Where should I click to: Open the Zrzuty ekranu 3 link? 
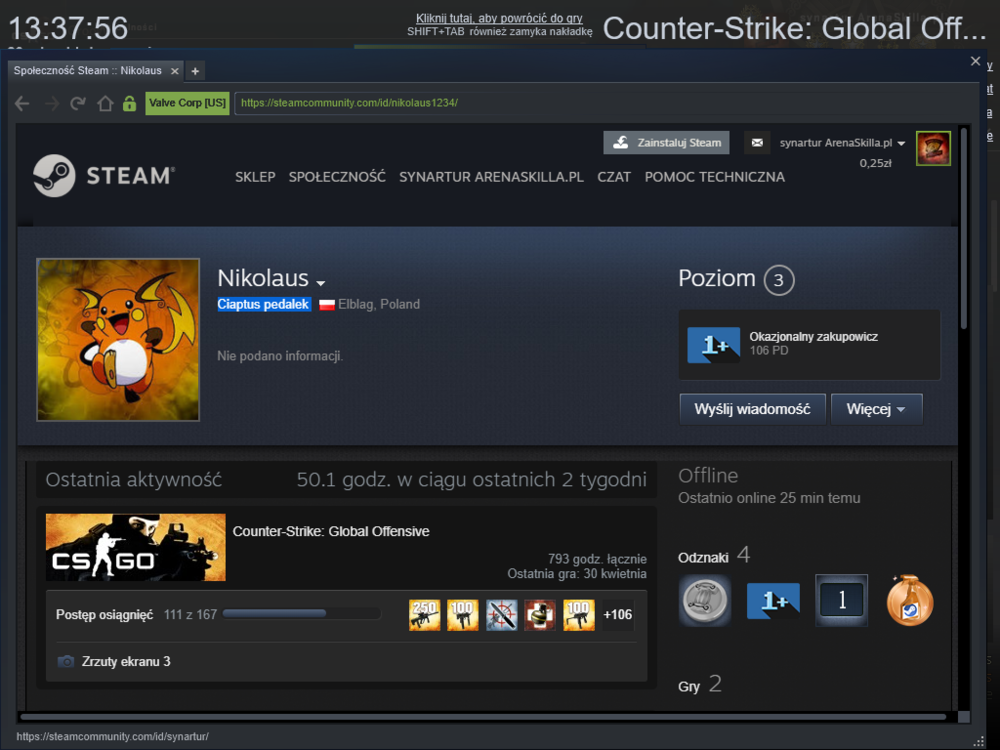tap(126, 661)
